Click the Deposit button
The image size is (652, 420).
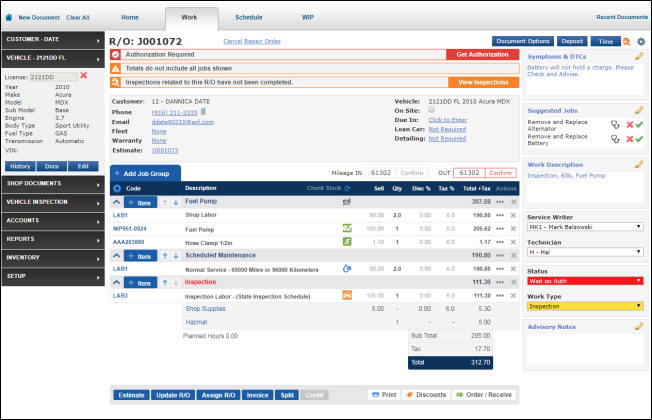click(x=572, y=41)
